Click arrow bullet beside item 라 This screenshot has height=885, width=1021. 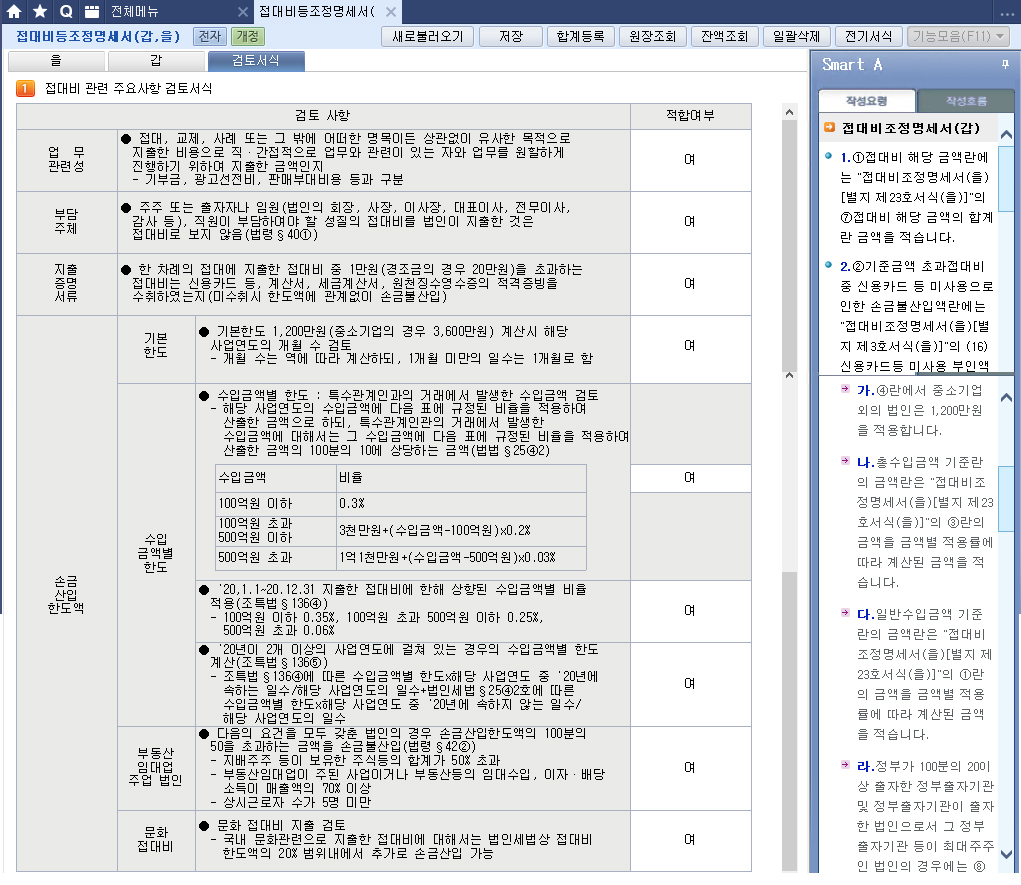(x=845, y=765)
